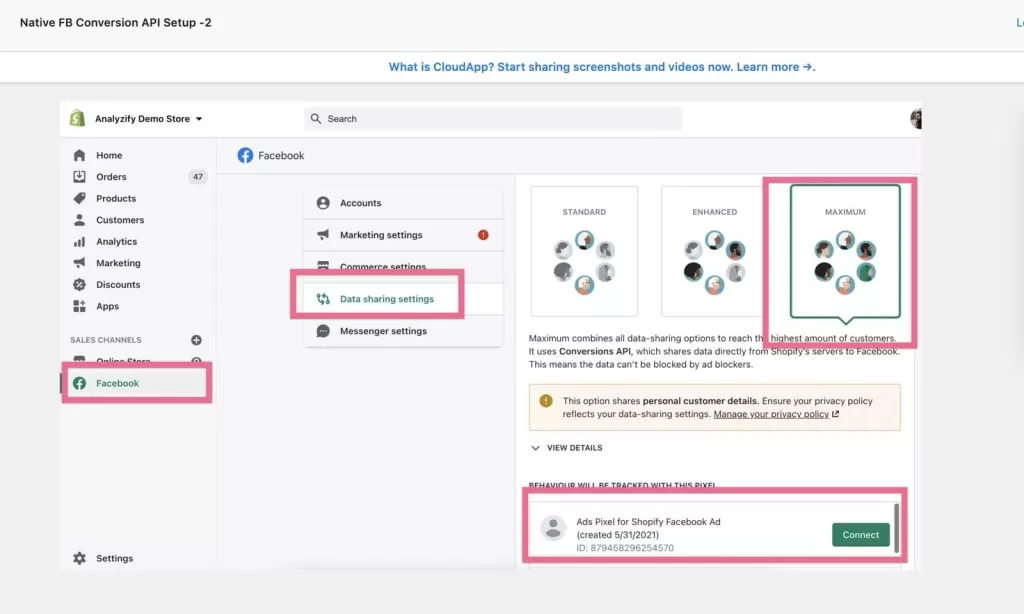Click the search magnifier icon

click(316, 119)
